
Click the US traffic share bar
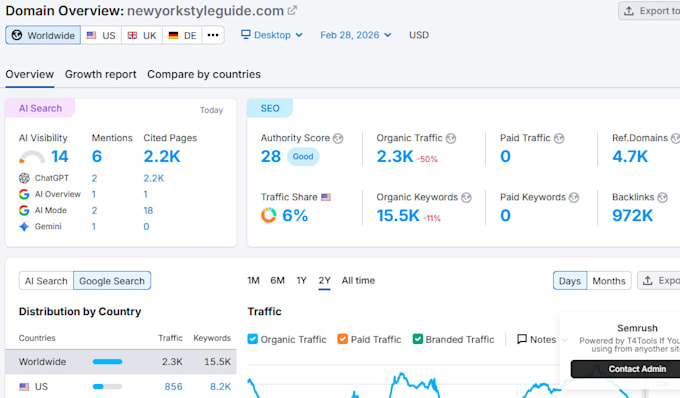pyautogui.click(x=108, y=387)
